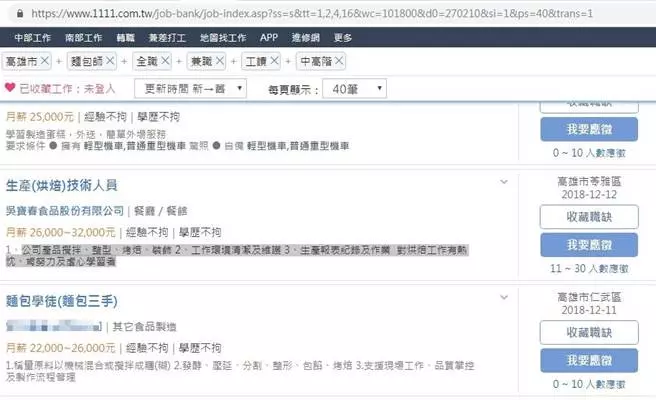This screenshot has height=400, width=656.
Task: Remove the 高雄市 filter tag
Action: click(x=45, y=61)
